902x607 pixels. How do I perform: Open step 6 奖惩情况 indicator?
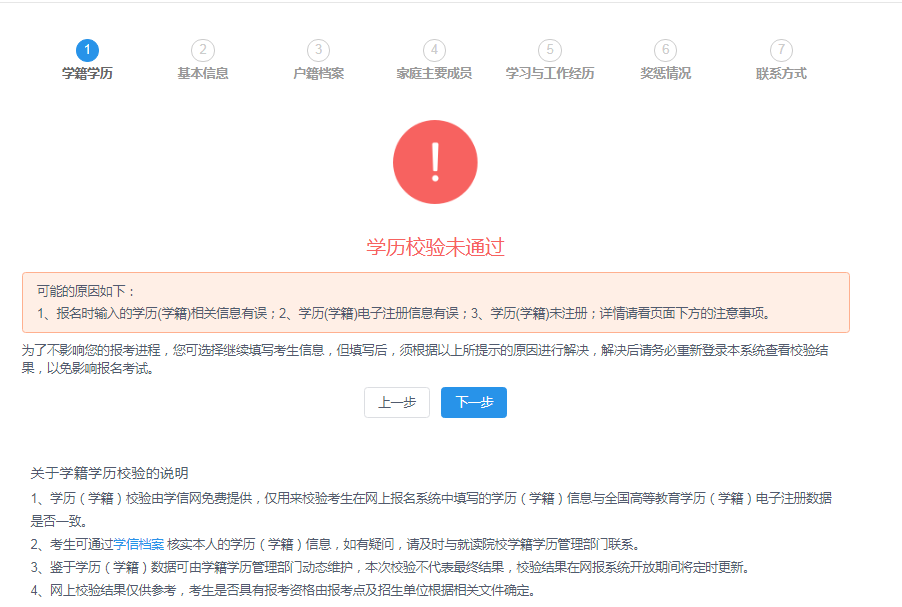click(x=665, y=49)
